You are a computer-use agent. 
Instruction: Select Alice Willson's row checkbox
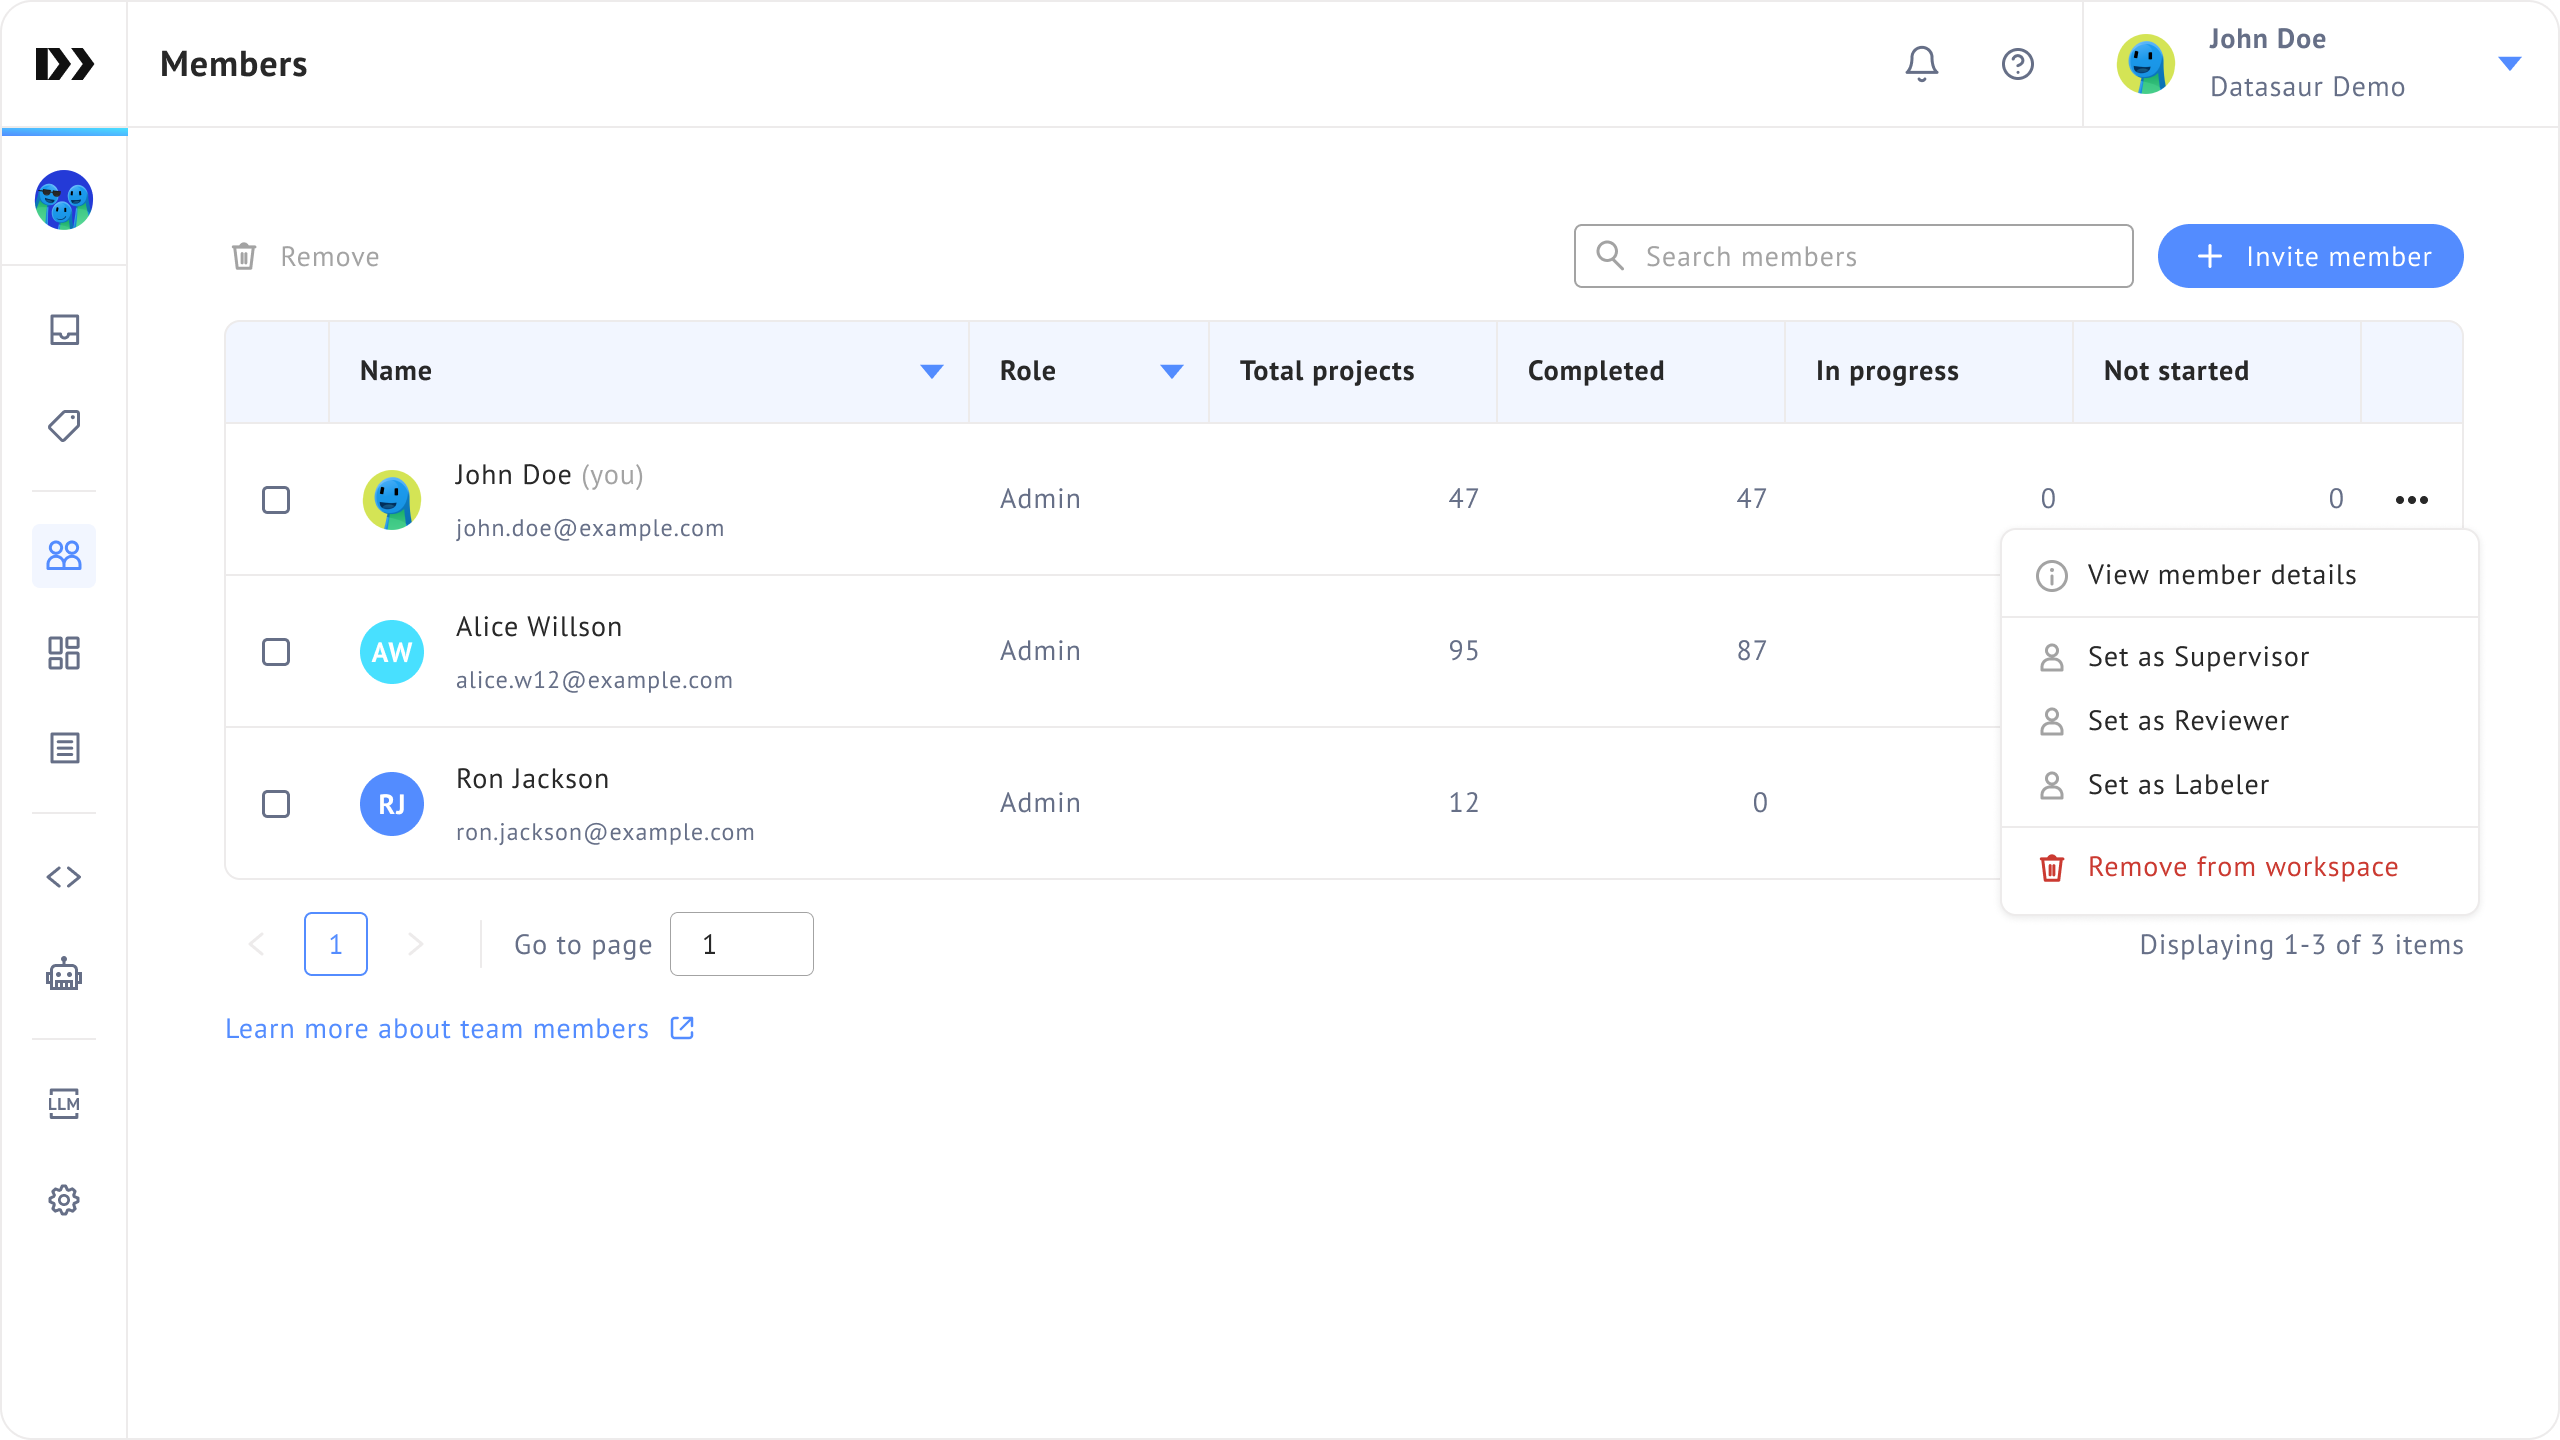pyautogui.click(x=276, y=652)
